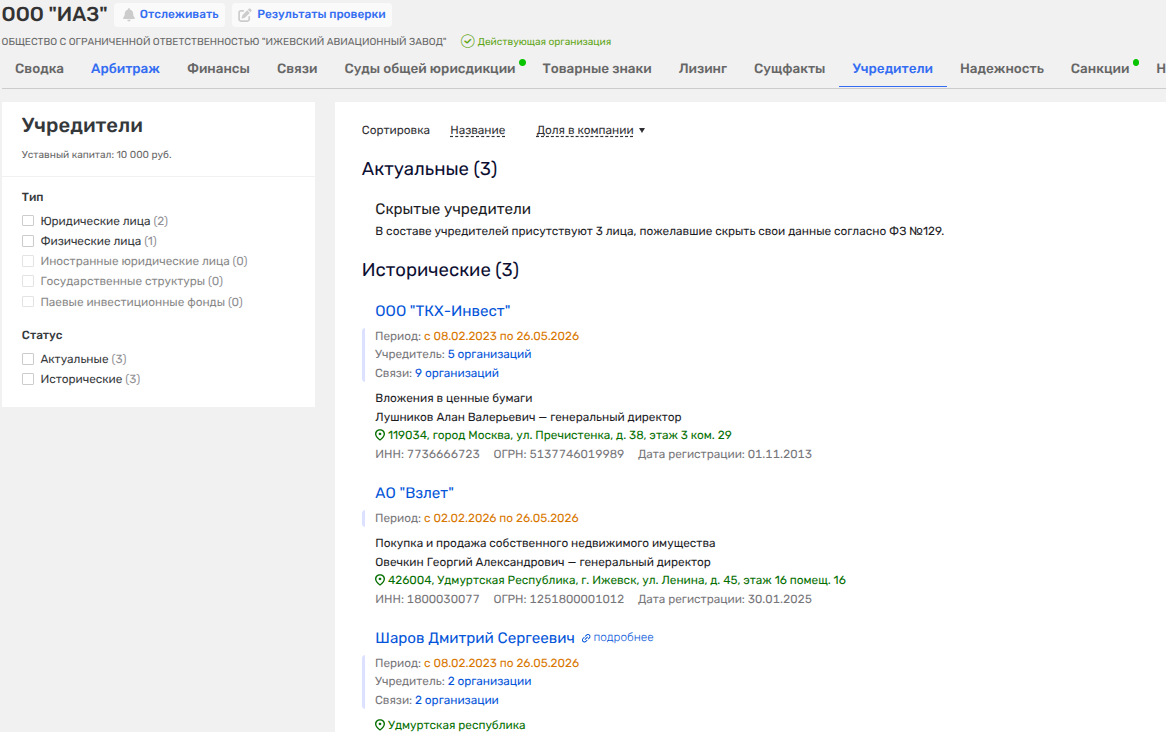Open Суды общей юрисдикции tab
Viewport: 1166px width, 732px height.
(430, 68)
